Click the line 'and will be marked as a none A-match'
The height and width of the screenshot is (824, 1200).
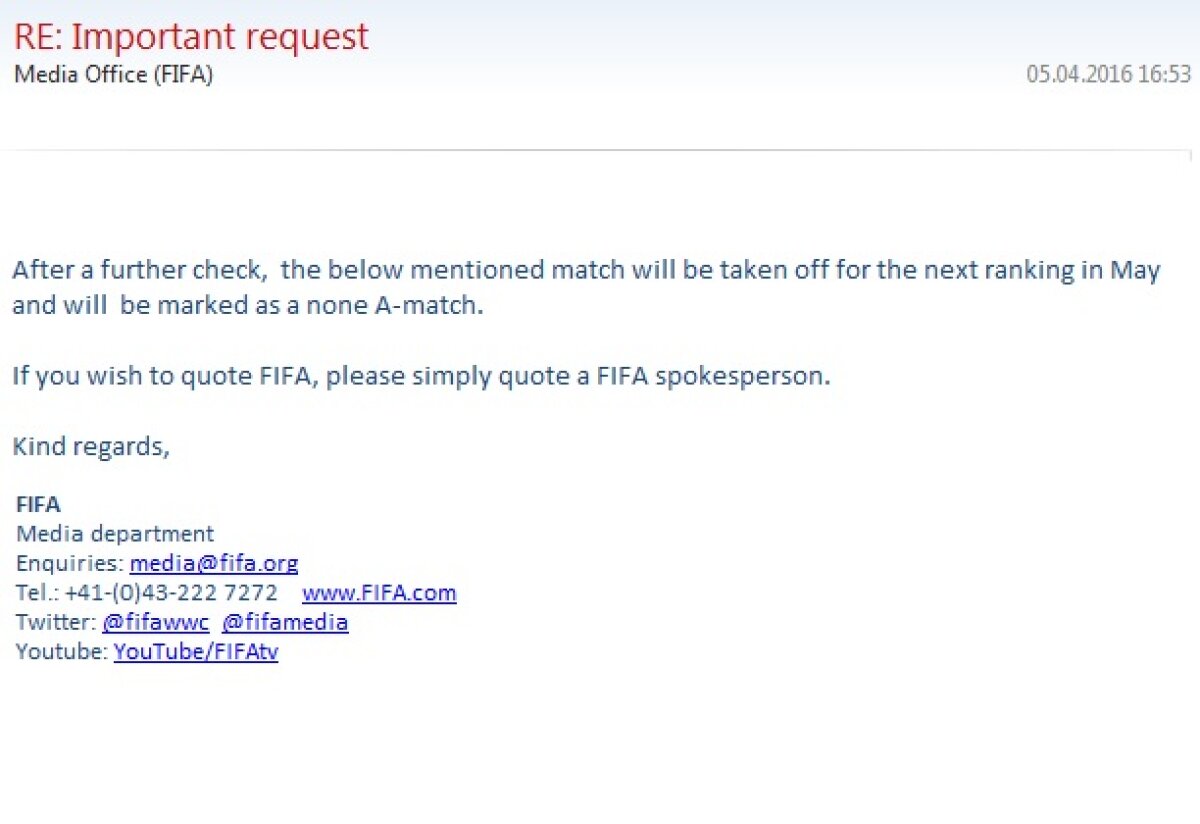(247, 306)
